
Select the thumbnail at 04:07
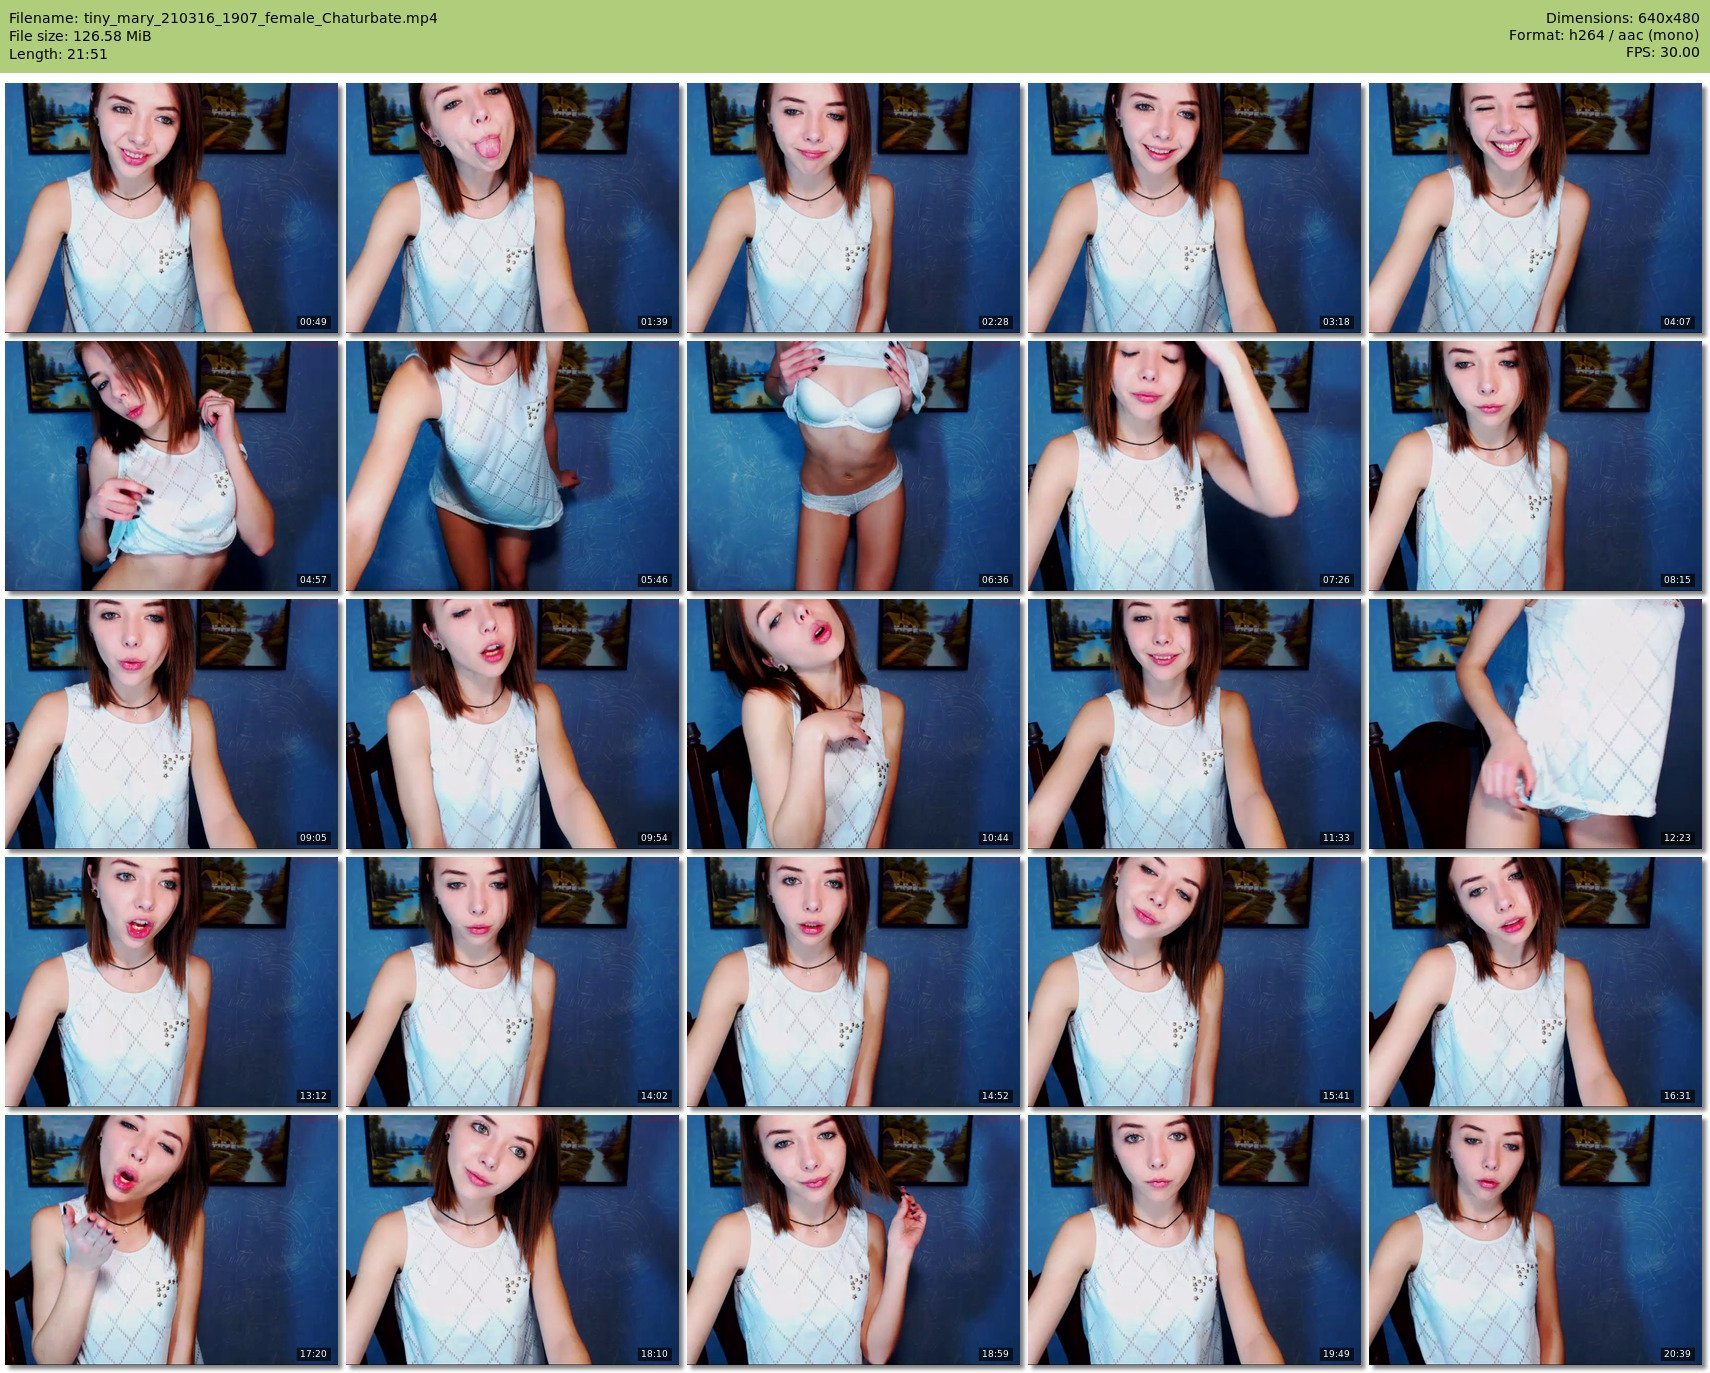click(1535, 207)
